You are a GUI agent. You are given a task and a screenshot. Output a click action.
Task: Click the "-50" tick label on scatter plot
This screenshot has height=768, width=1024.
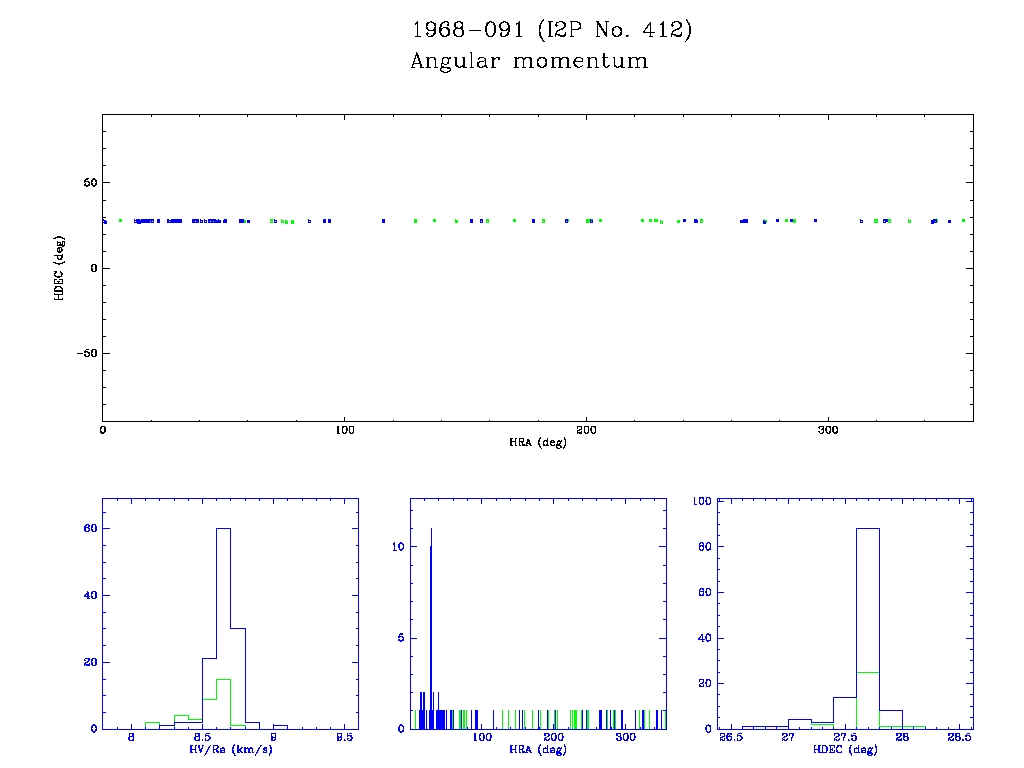point(85,354)
